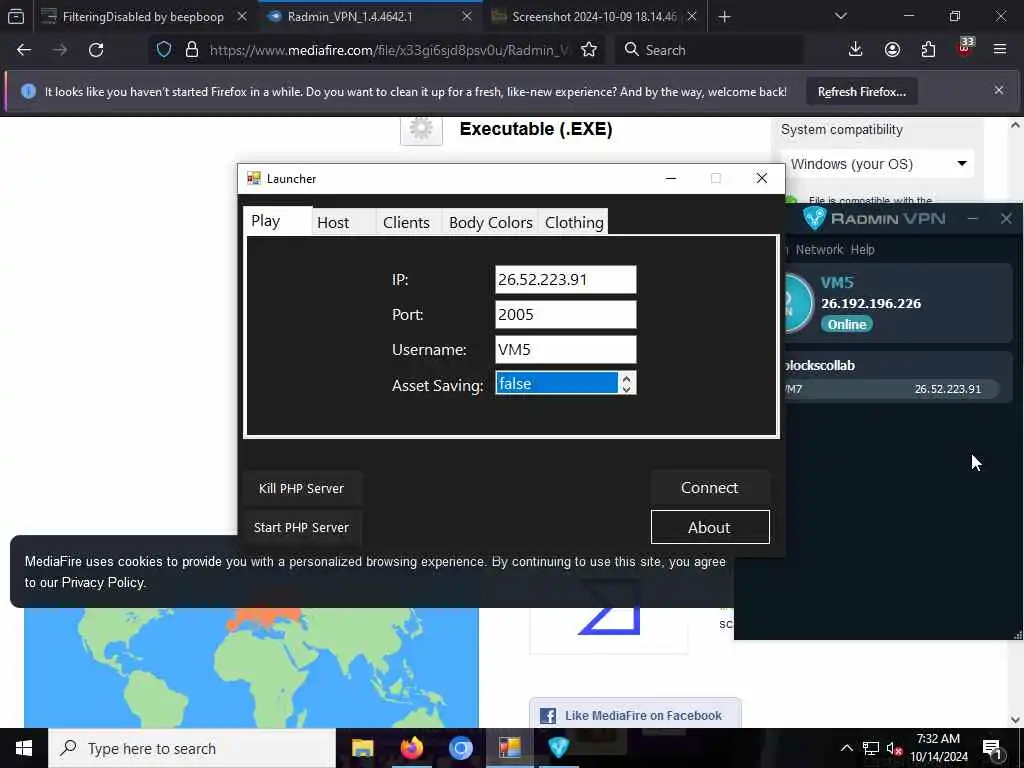Screen dimensions: 1024x768
Task: Click VM5 name in Radmin VPN
Action: tap(837, 283)
